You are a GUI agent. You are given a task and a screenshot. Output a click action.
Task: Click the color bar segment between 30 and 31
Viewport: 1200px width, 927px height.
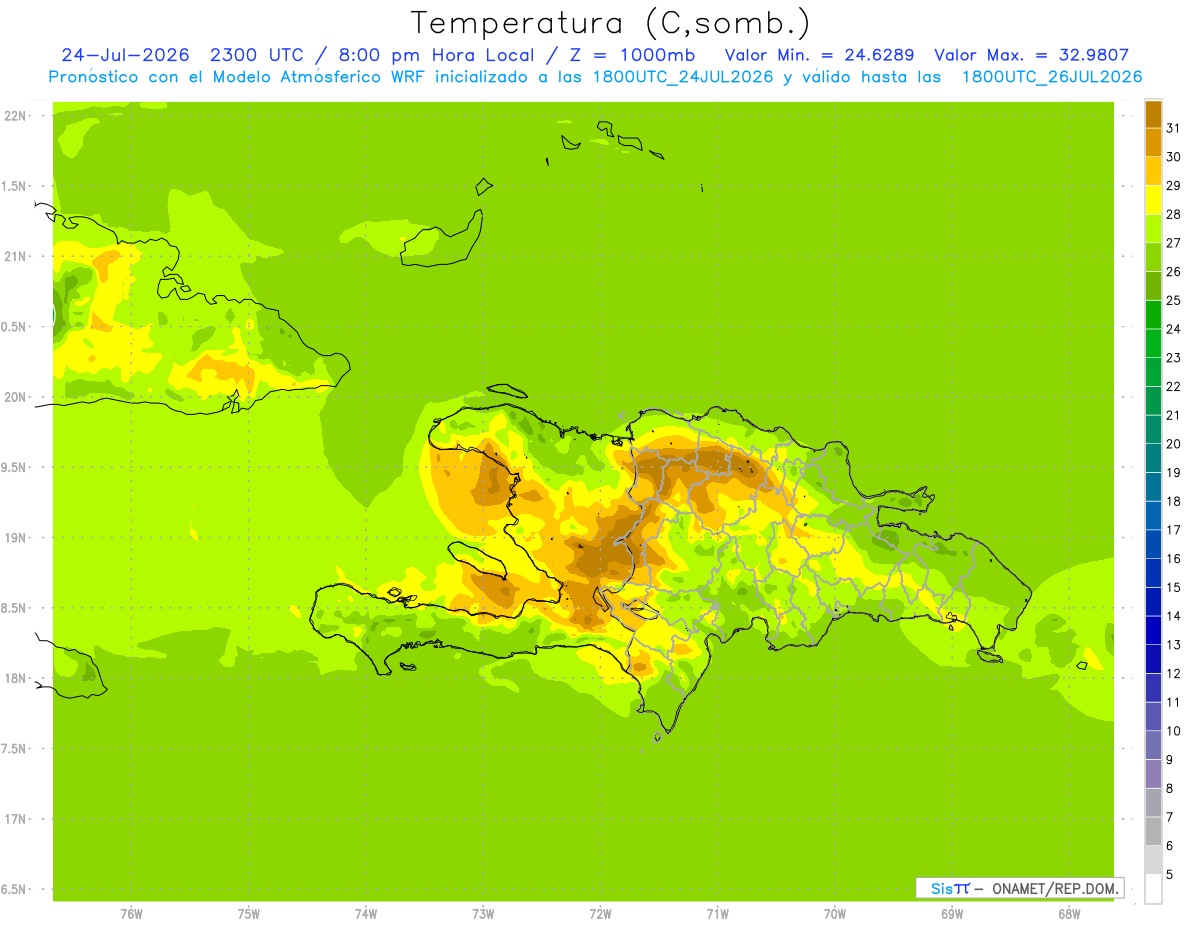[x=1153, y=142]
